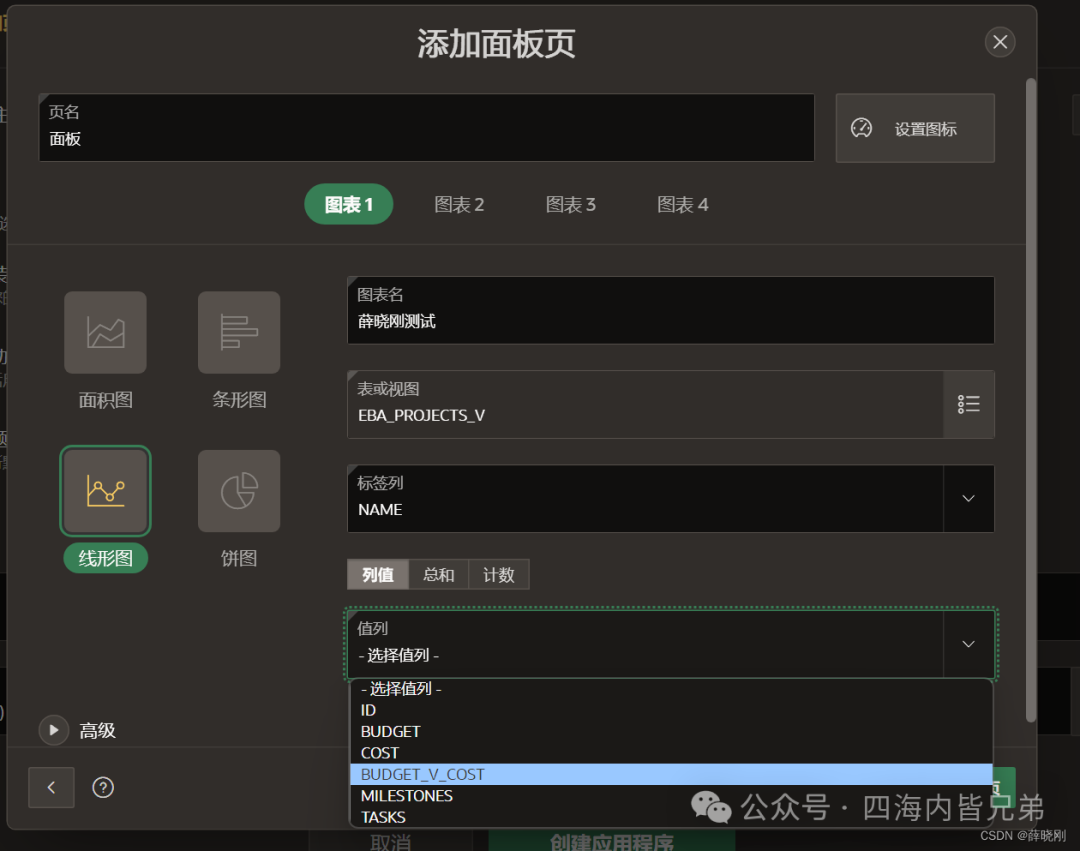This screenshot has height=851, width=1080.
Task: Click the help question mark icon
Action: (103, 787)
